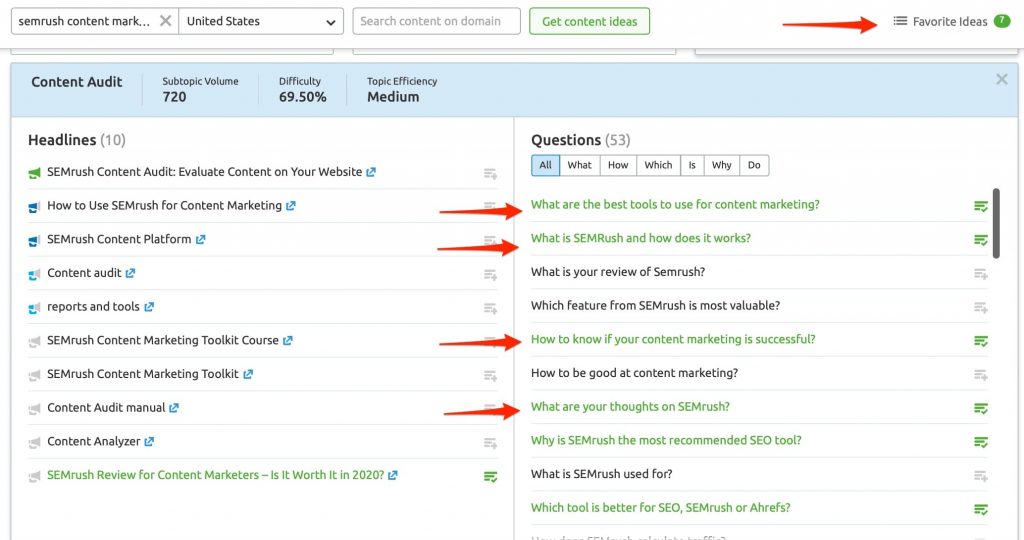This screenshot has width=1024, height=540.
Task: Select question What is SEMrush used for?
Action: coord(601,474)
